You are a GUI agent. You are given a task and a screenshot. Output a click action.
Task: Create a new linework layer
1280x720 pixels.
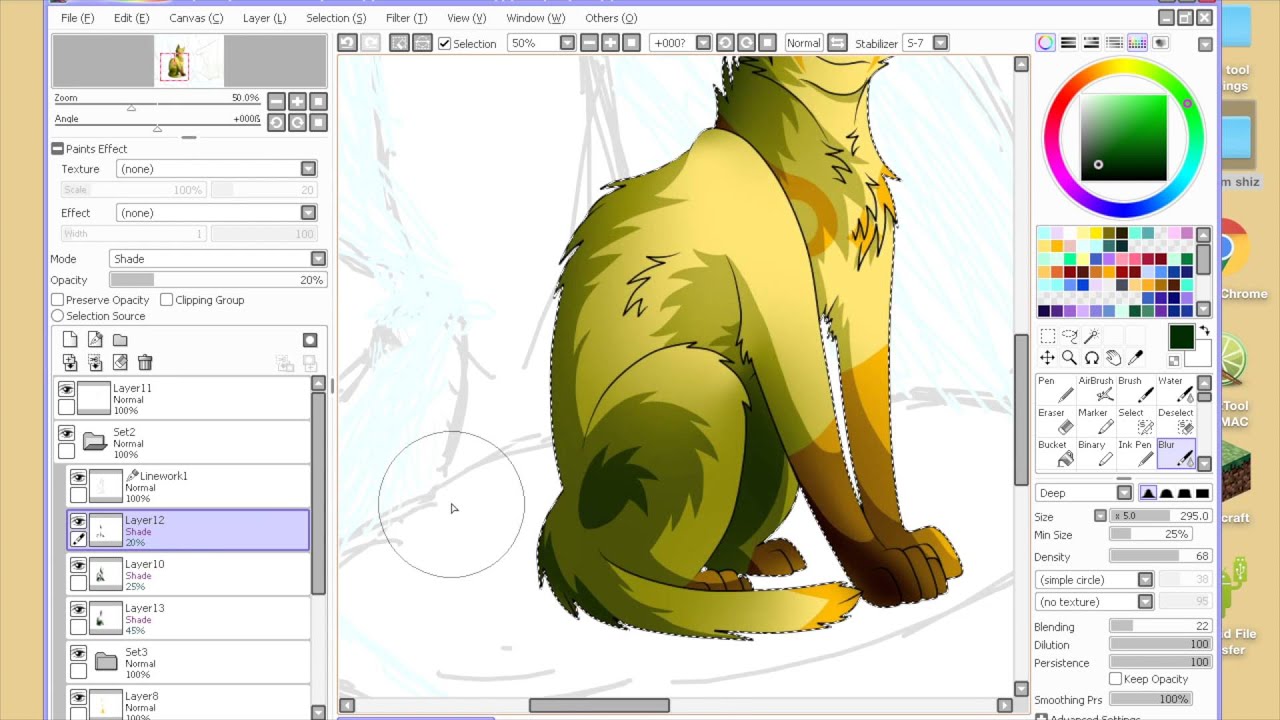click(x=95, y=340)
